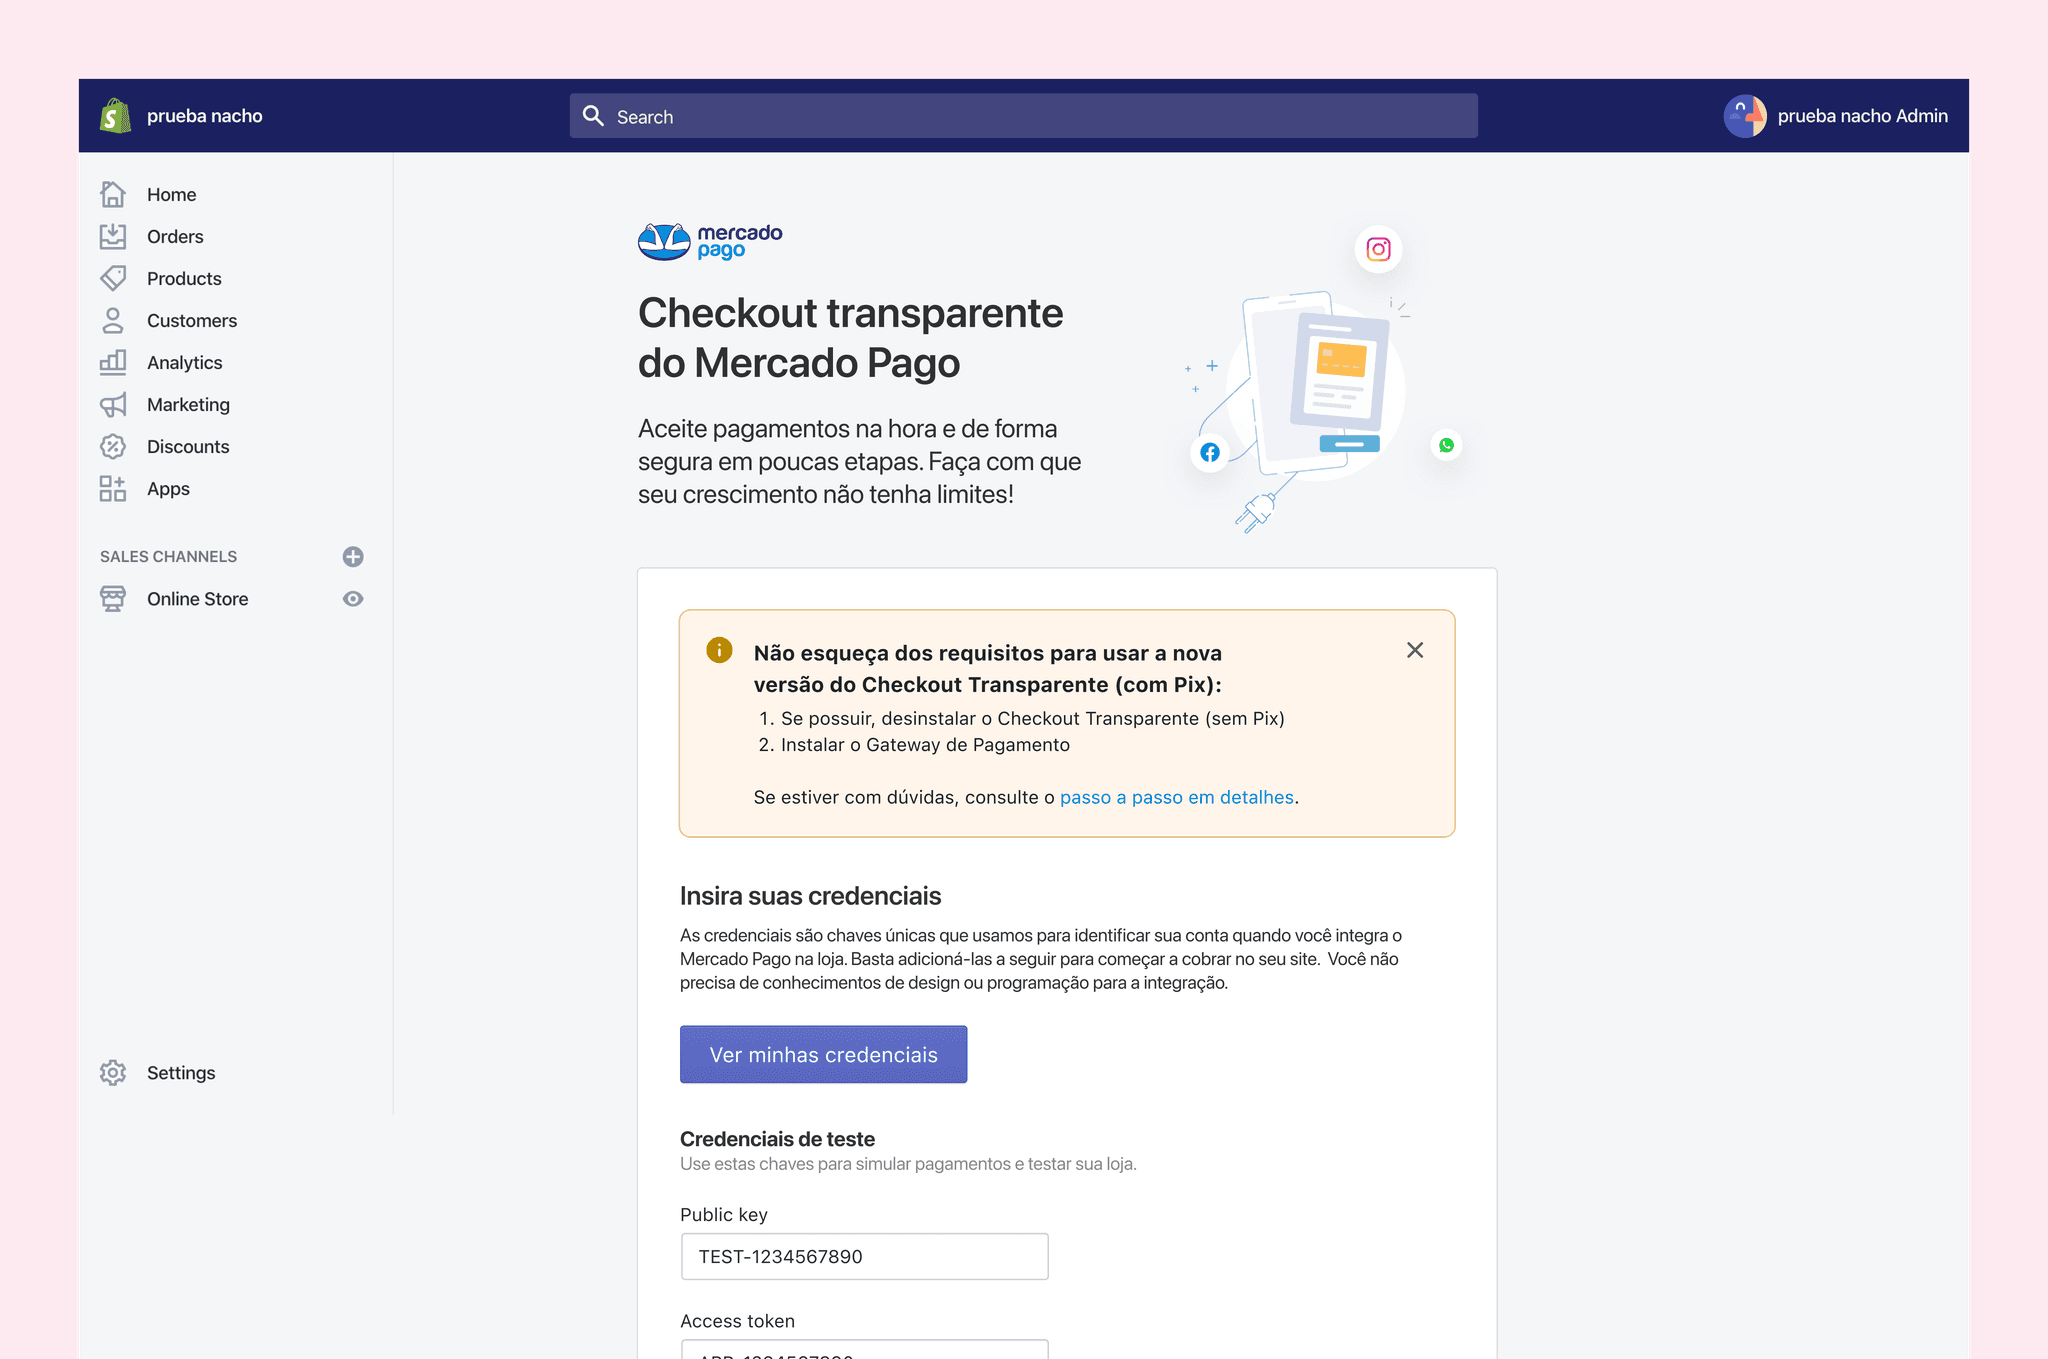The image size is (2048, 1359).
Task: Open Orders in the sidebar
Action: click(x=175, y=236)
